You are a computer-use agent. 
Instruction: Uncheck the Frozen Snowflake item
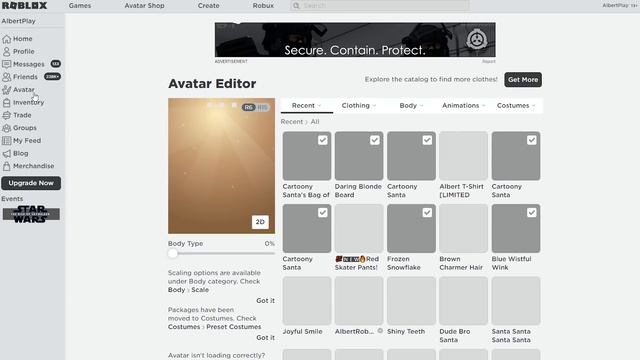pos(427,213)
